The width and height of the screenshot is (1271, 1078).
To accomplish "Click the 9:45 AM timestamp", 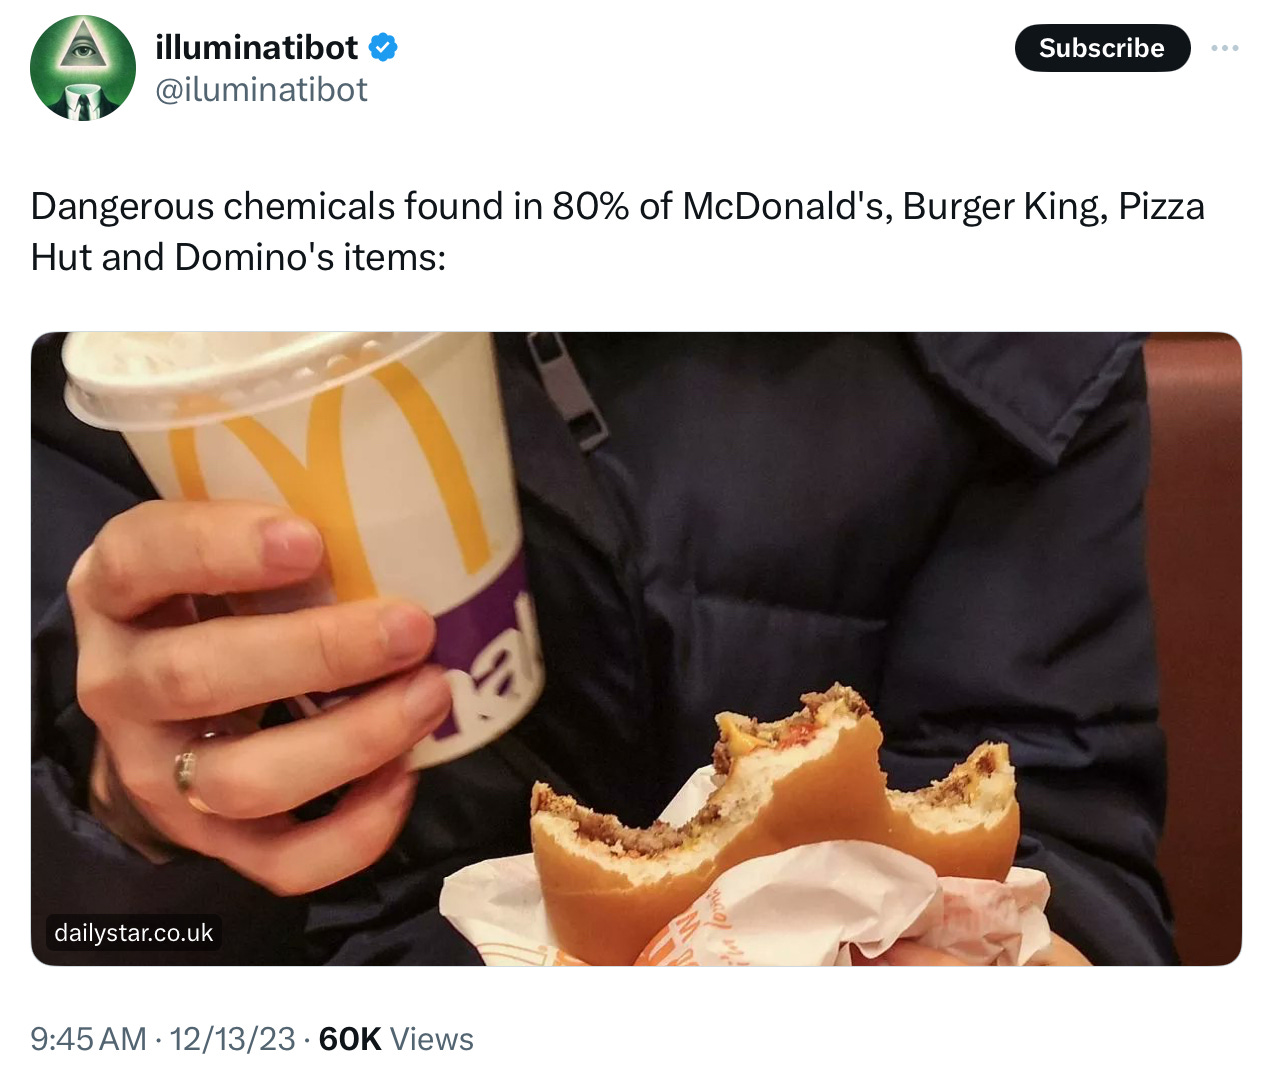I will 88,1039.
